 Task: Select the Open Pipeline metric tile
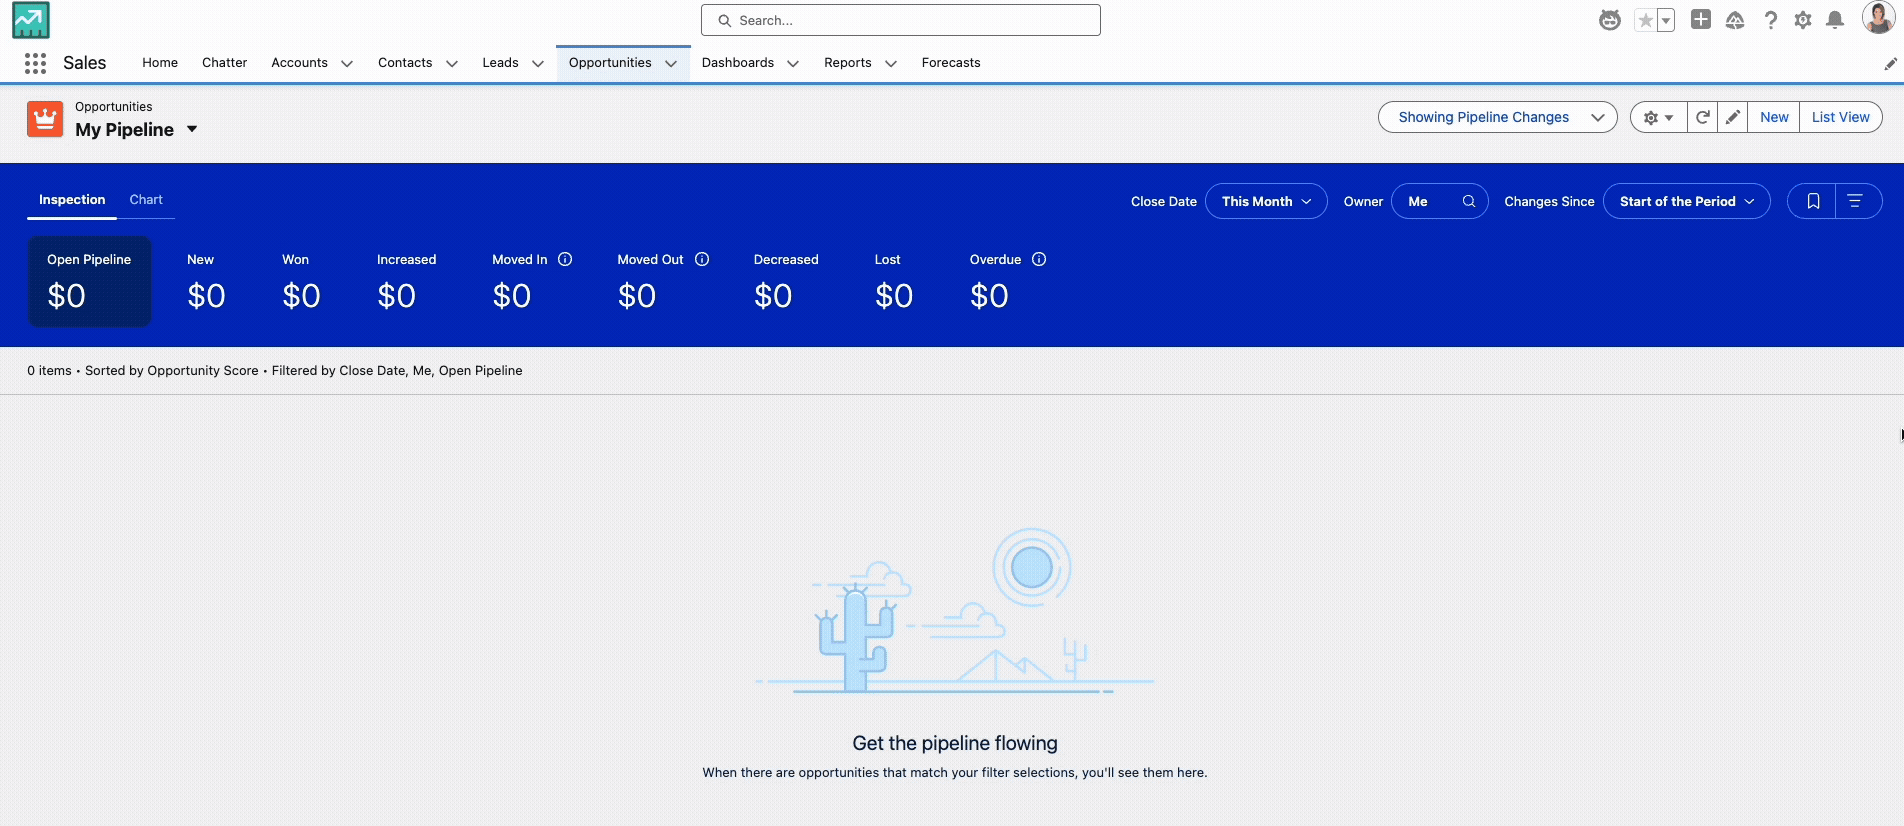[x=89, y=281]
